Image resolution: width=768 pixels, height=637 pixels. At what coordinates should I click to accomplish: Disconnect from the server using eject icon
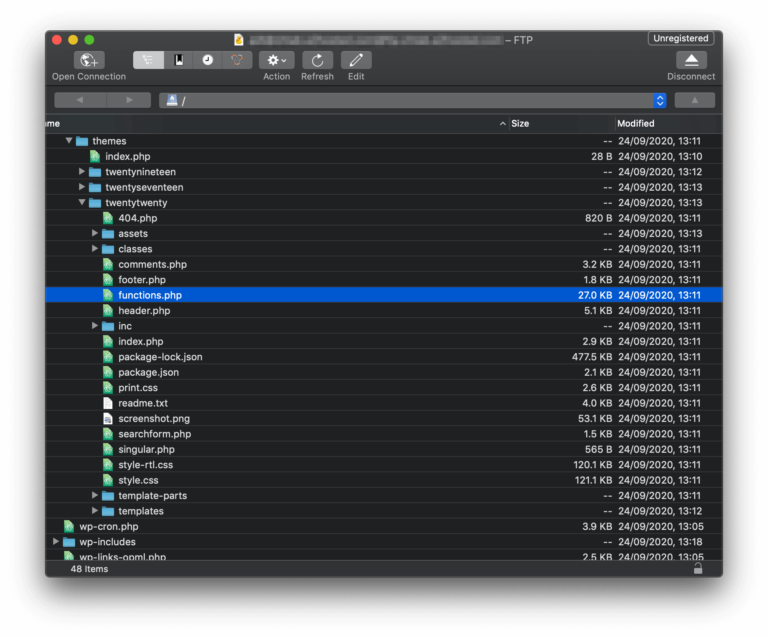pyautogui.click(x=691, y=60)
